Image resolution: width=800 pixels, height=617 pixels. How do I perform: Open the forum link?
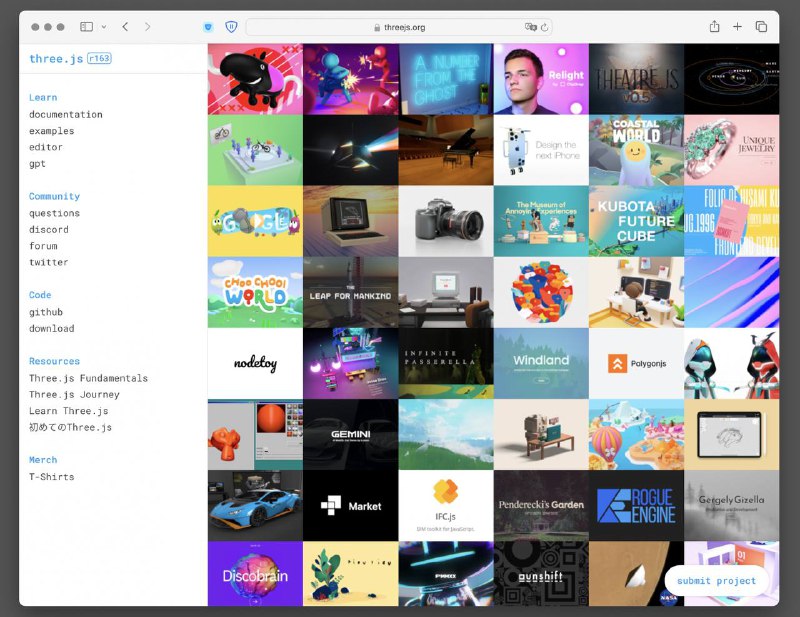(x=43, y=246)
